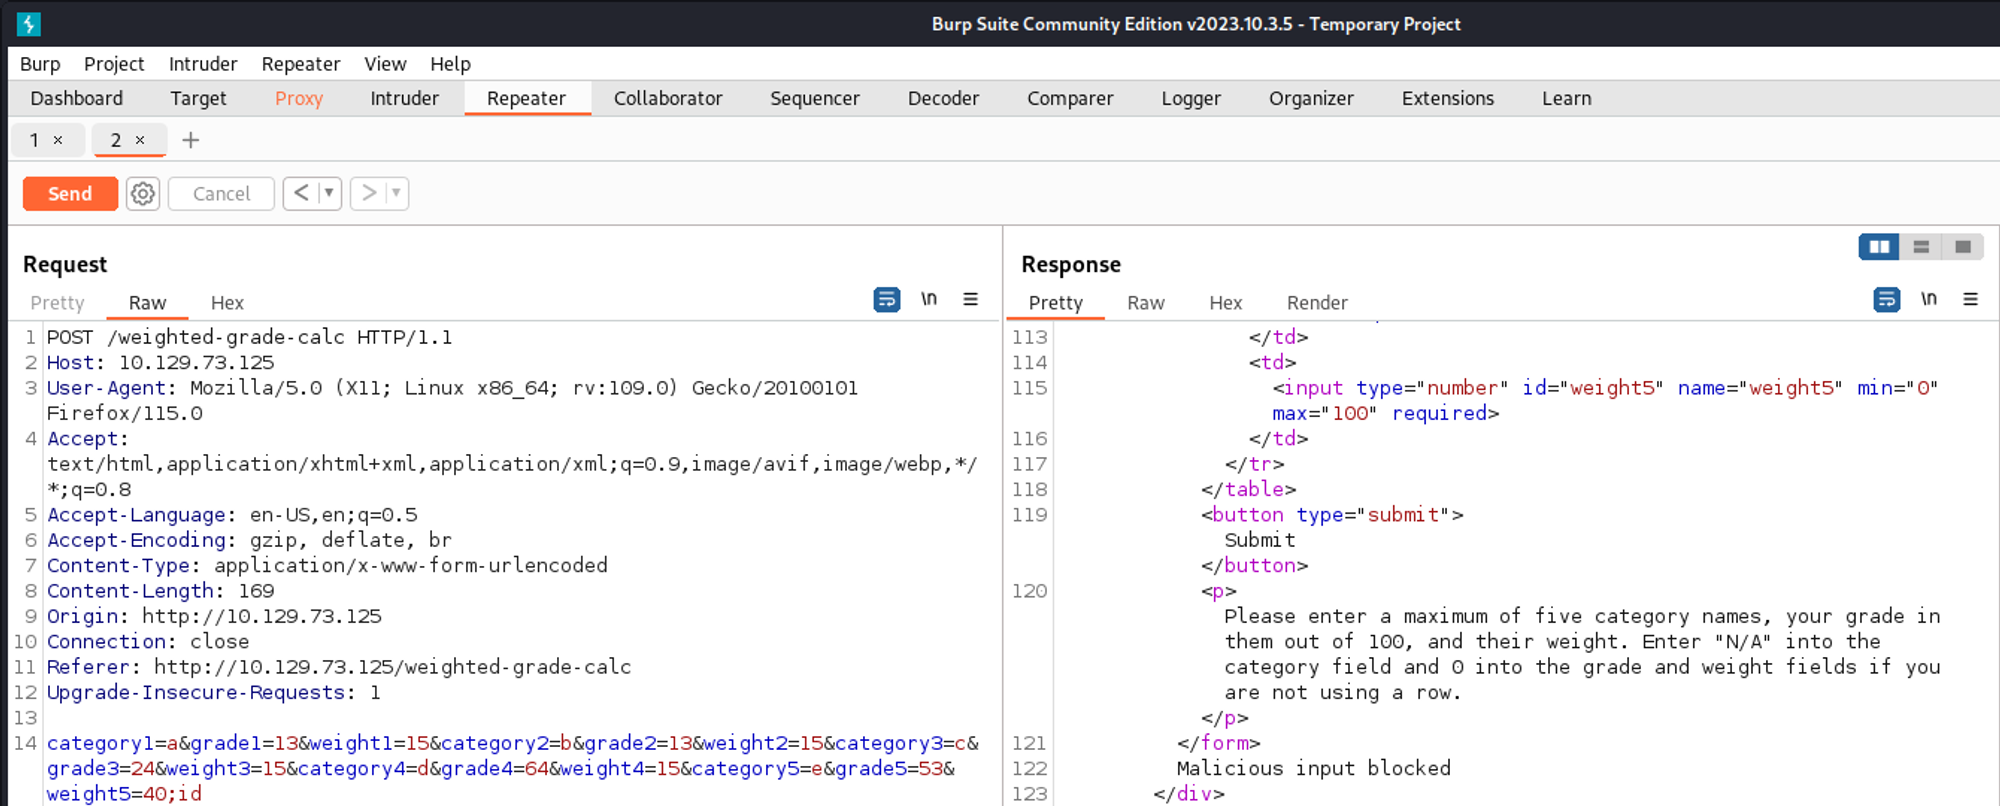
Task: Open Response panel hamburger options menu
Action: [x=1970, y=299]
